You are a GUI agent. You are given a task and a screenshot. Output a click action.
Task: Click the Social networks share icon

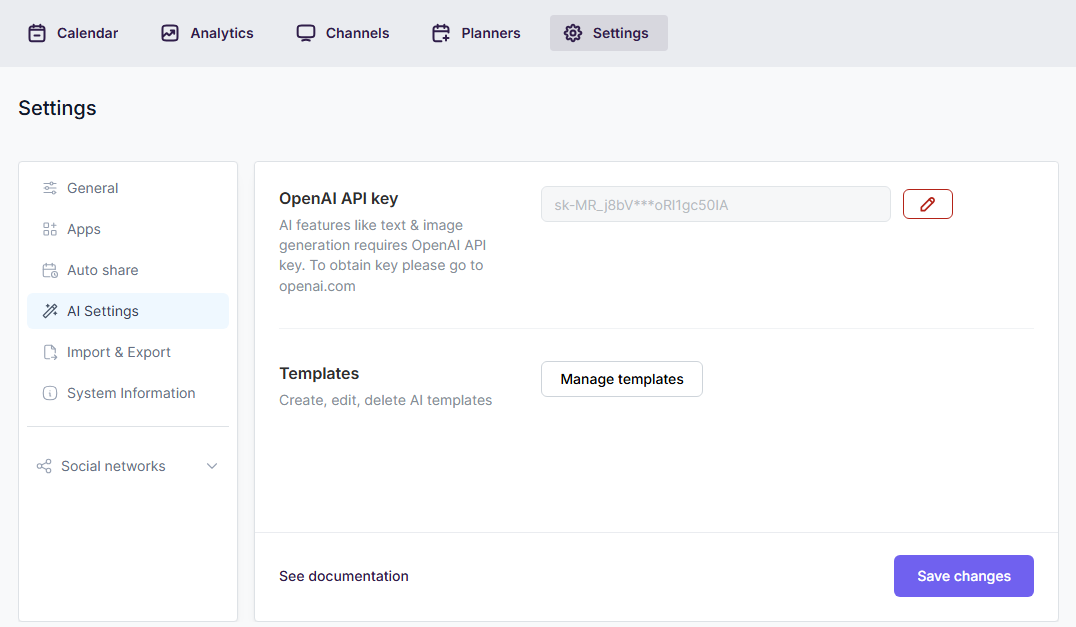(x=44, y=466)
